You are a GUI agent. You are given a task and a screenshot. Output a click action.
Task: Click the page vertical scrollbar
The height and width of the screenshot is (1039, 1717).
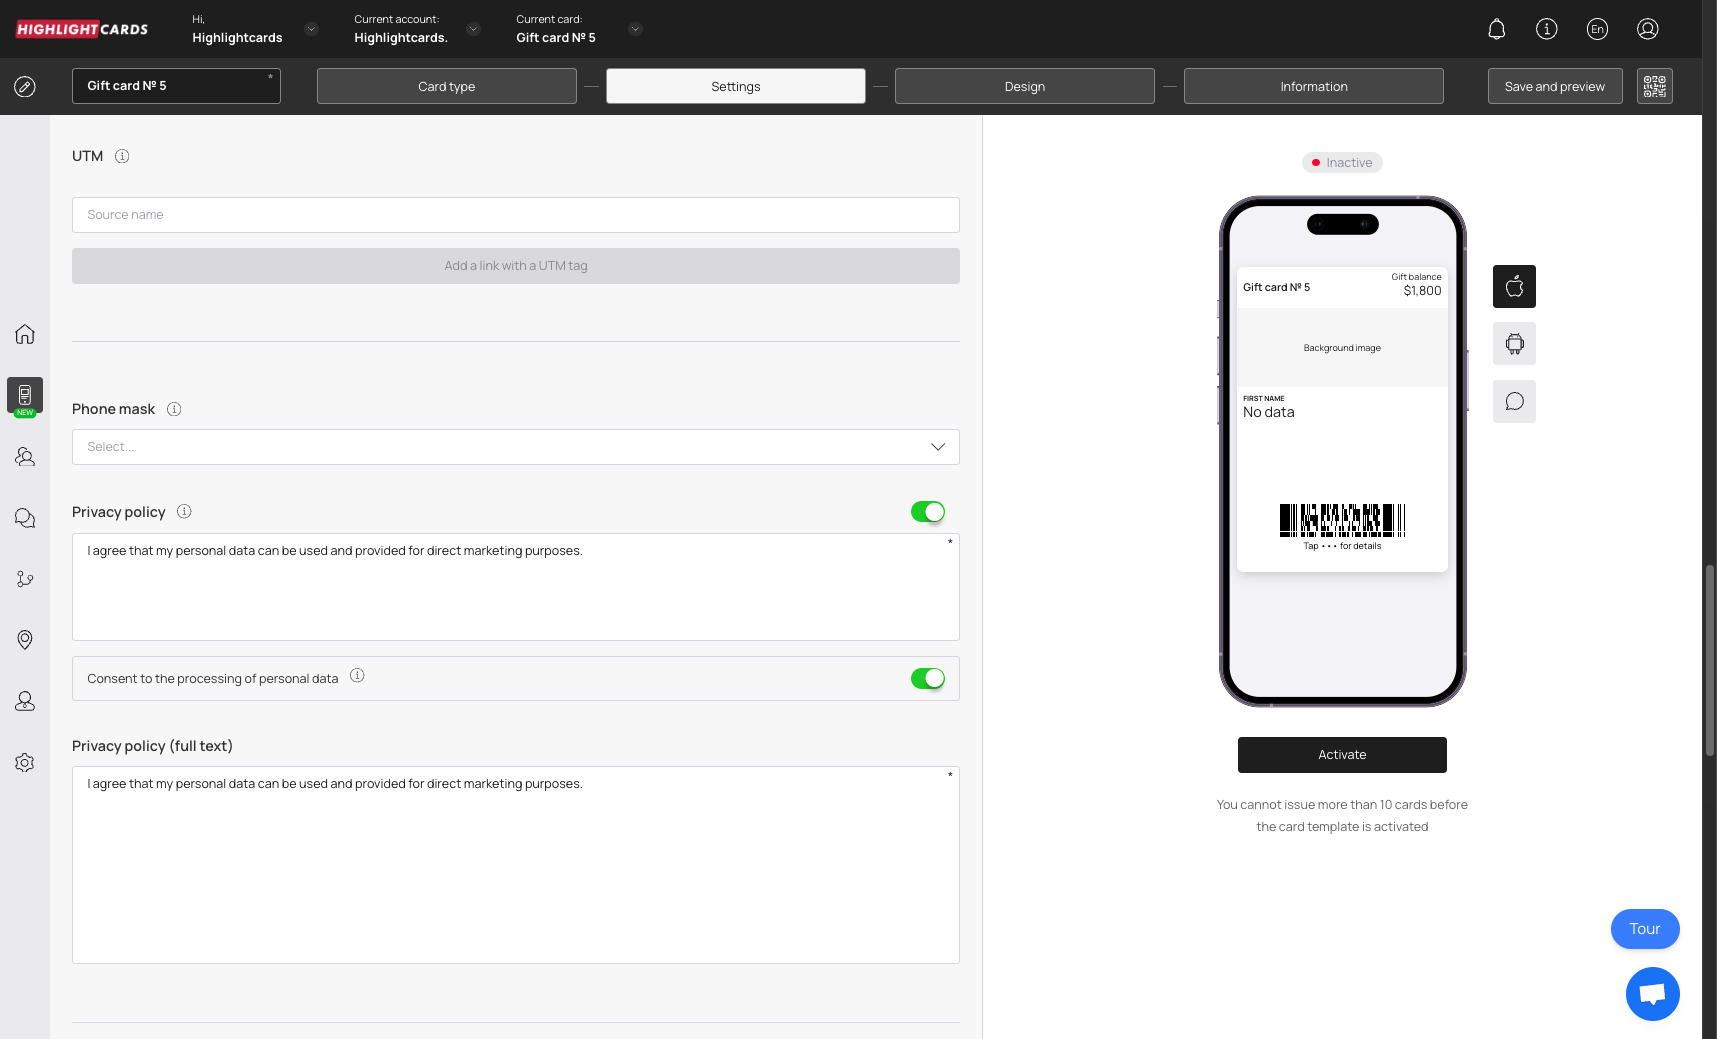[1709, 660]
